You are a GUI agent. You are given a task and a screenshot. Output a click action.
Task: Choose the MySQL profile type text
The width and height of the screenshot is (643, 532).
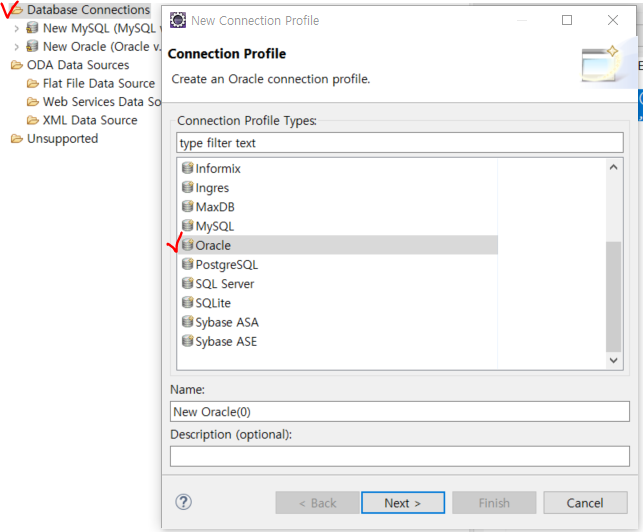tap(215, 226)
